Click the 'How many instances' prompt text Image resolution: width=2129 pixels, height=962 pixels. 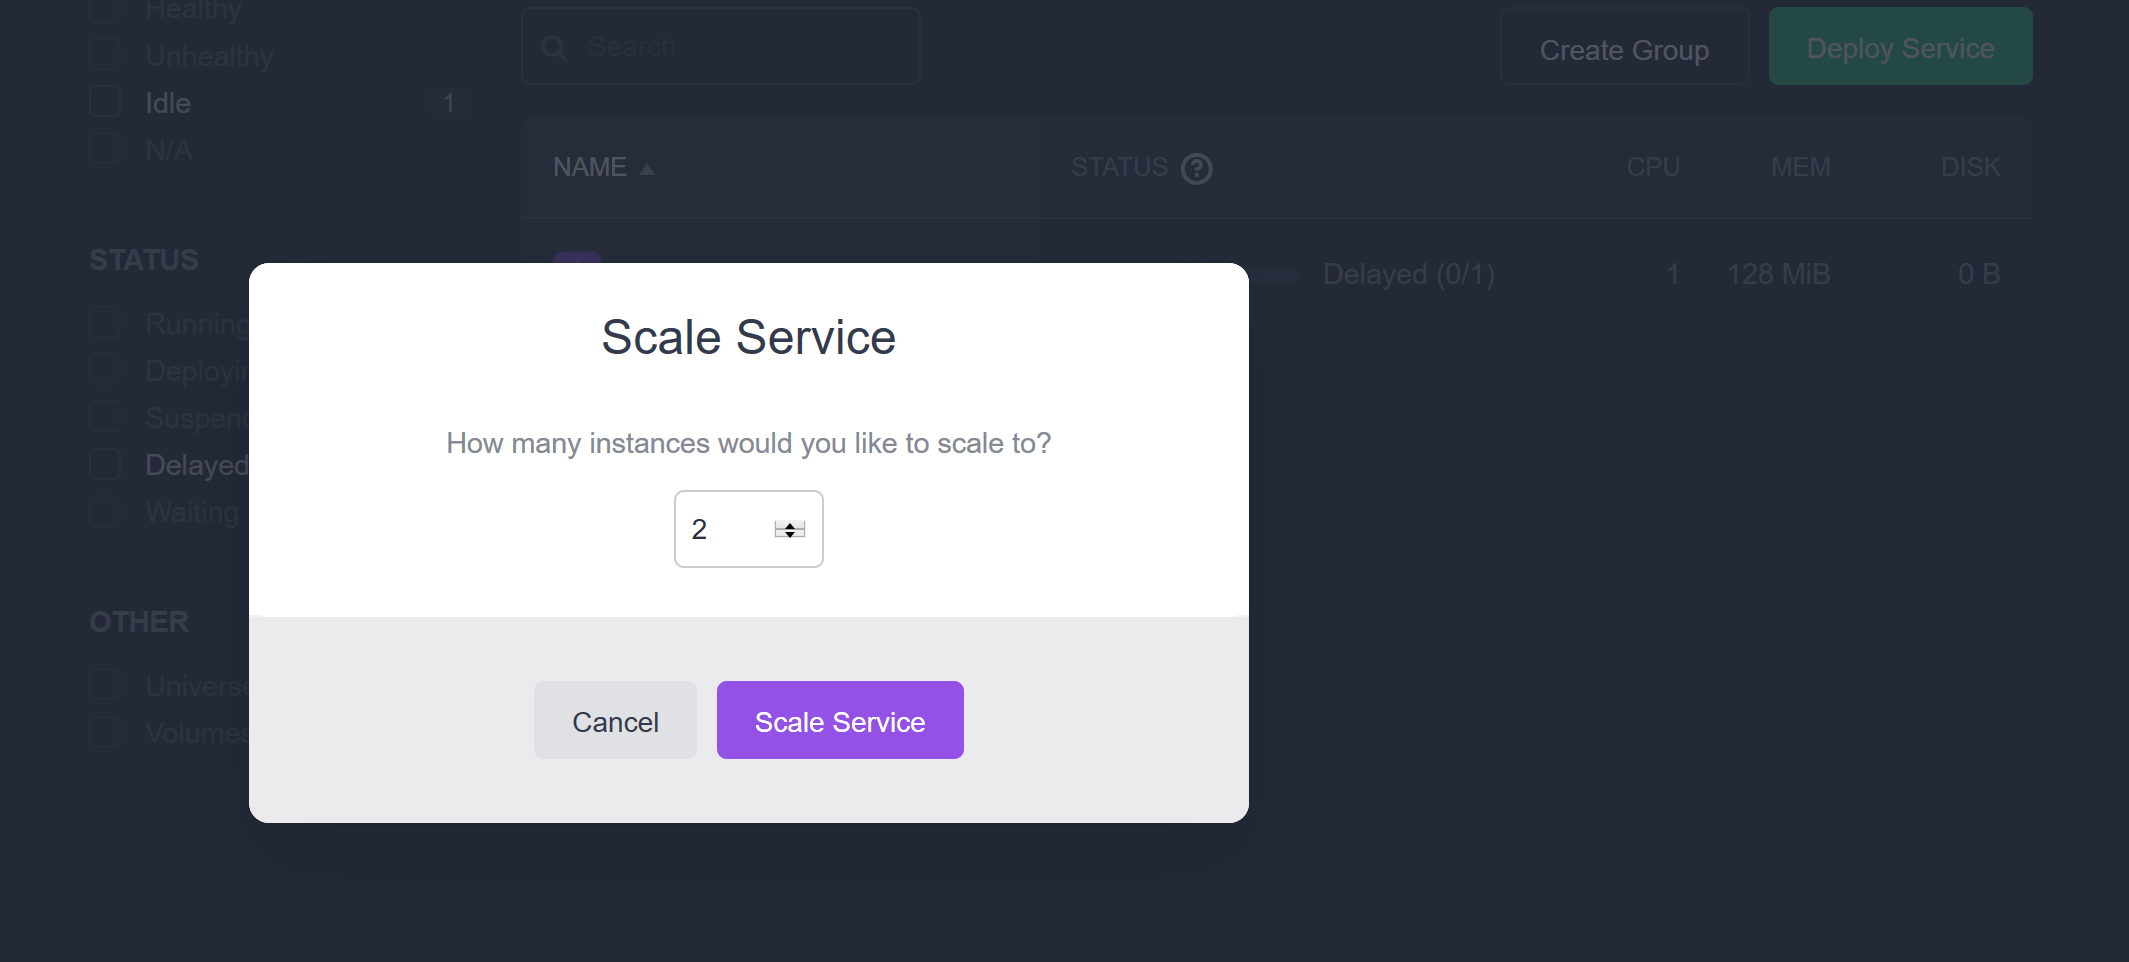(748, 443)
